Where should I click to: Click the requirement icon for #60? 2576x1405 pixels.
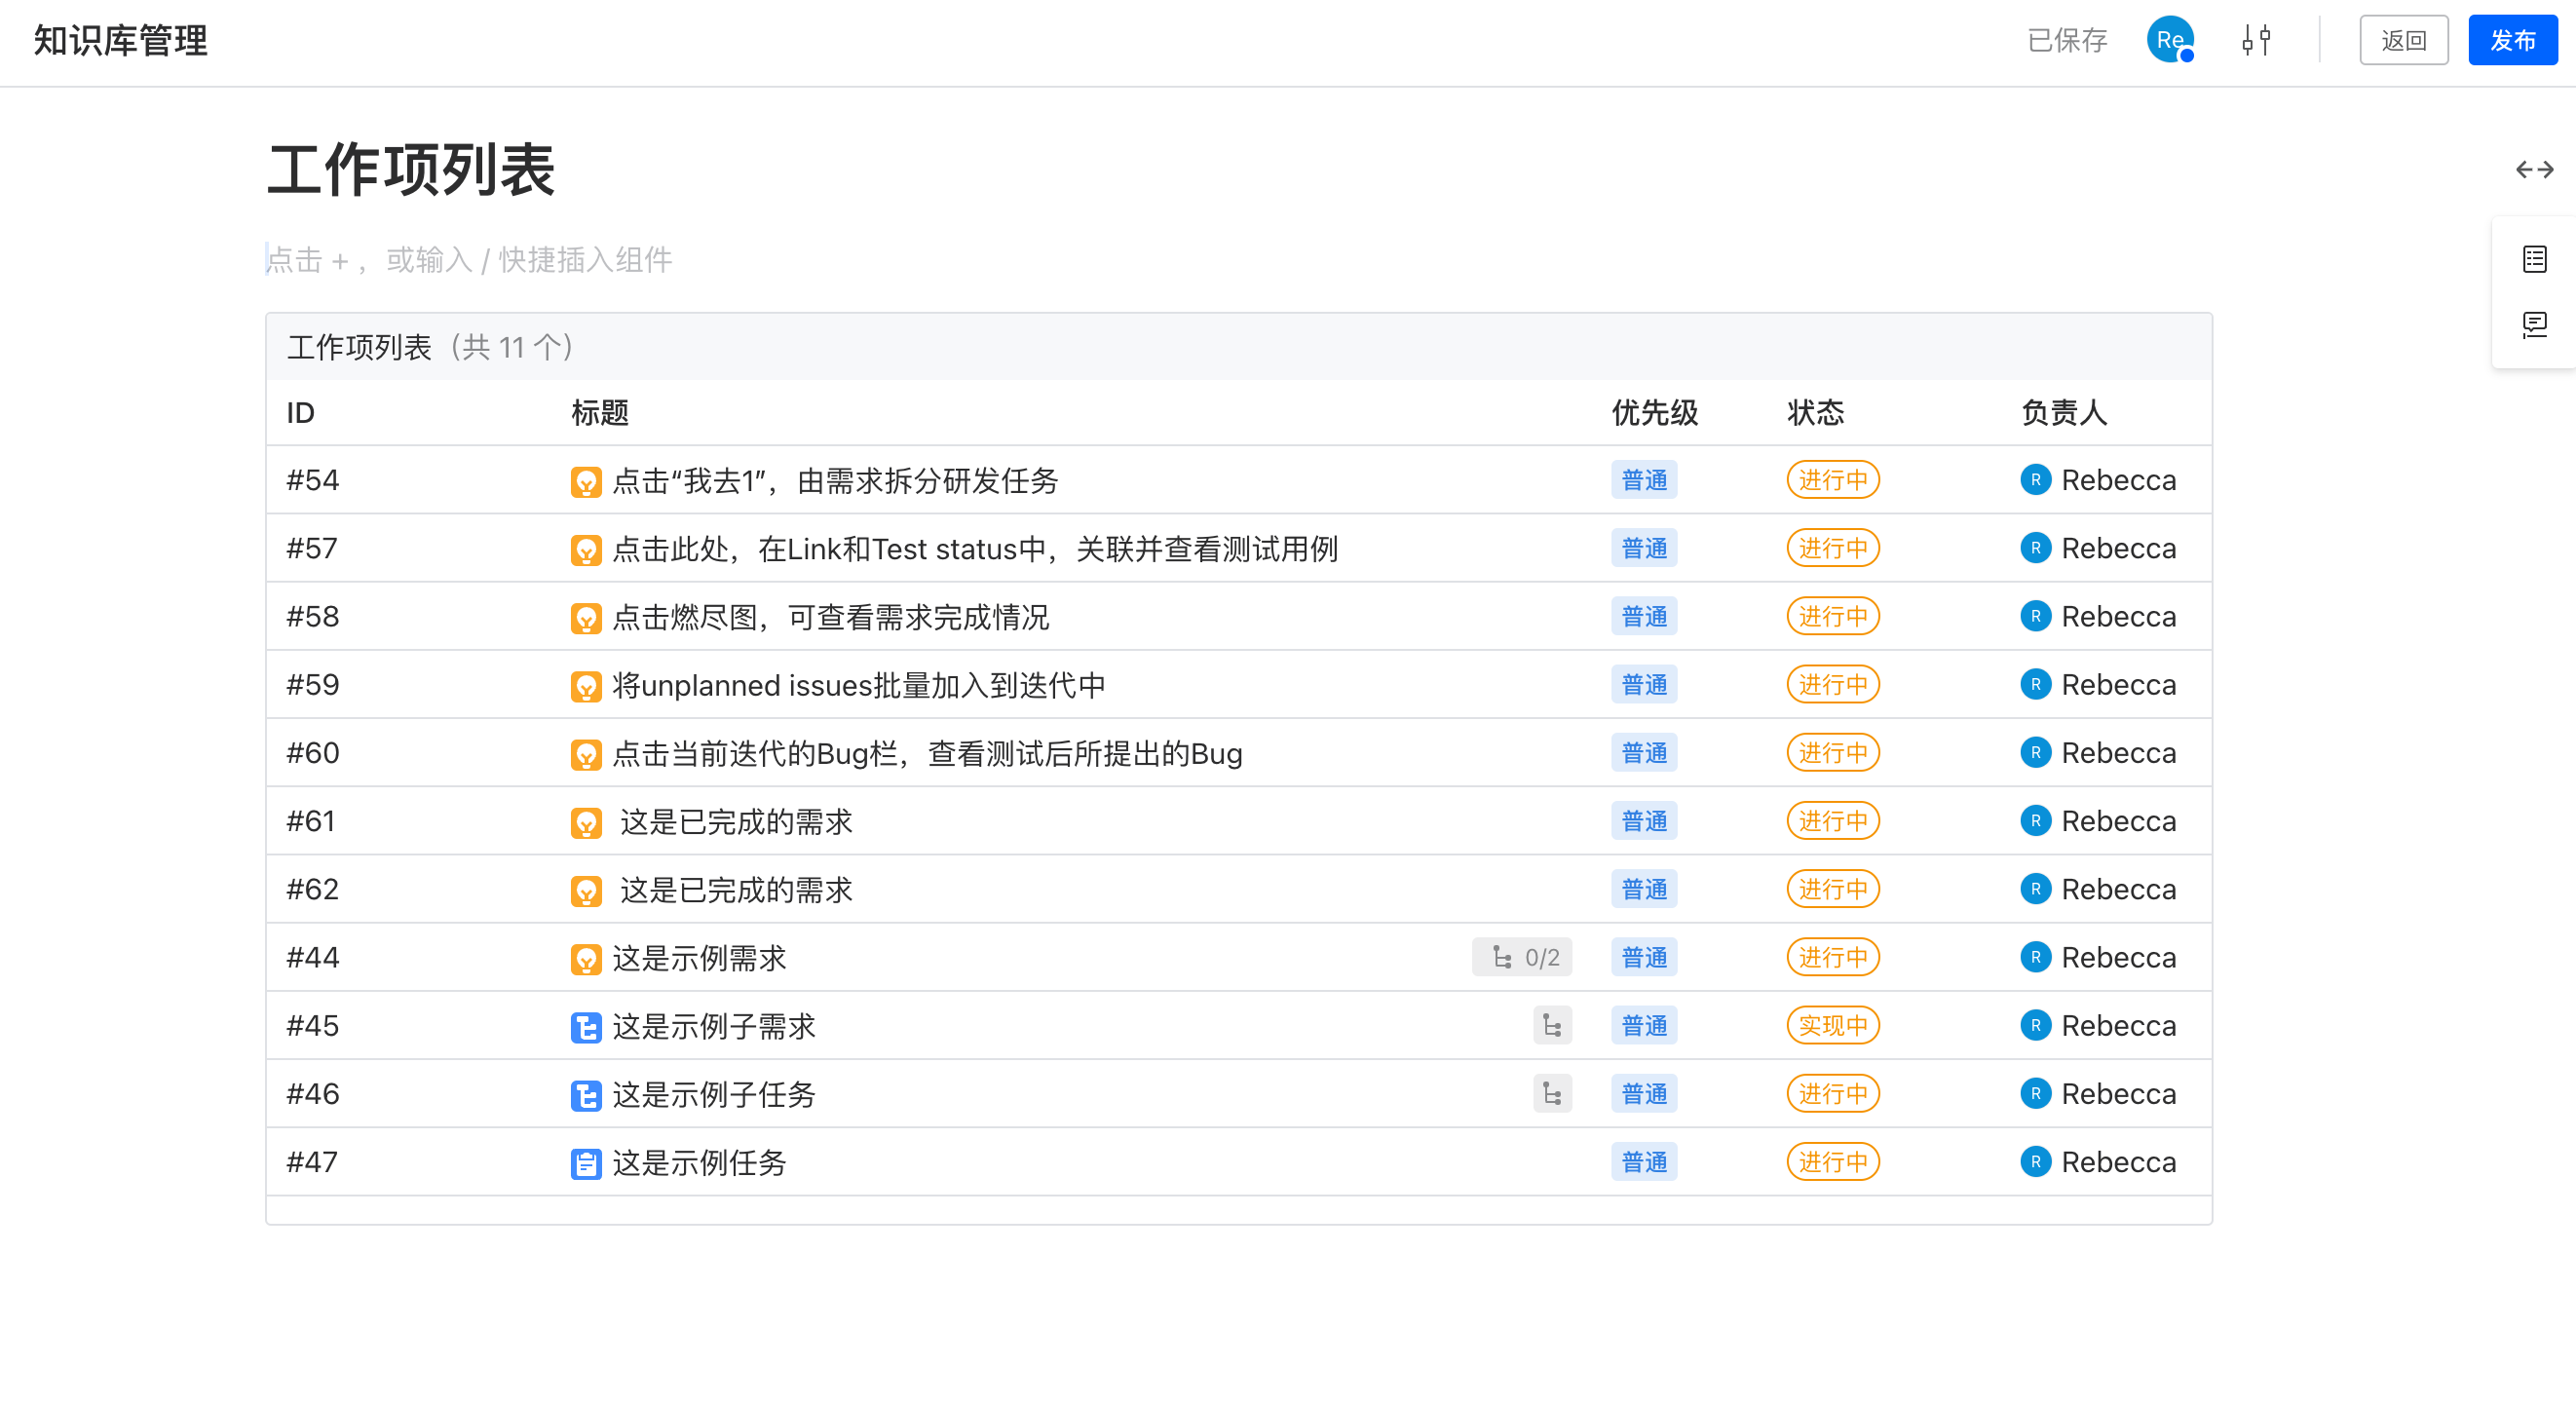(586, 753)
